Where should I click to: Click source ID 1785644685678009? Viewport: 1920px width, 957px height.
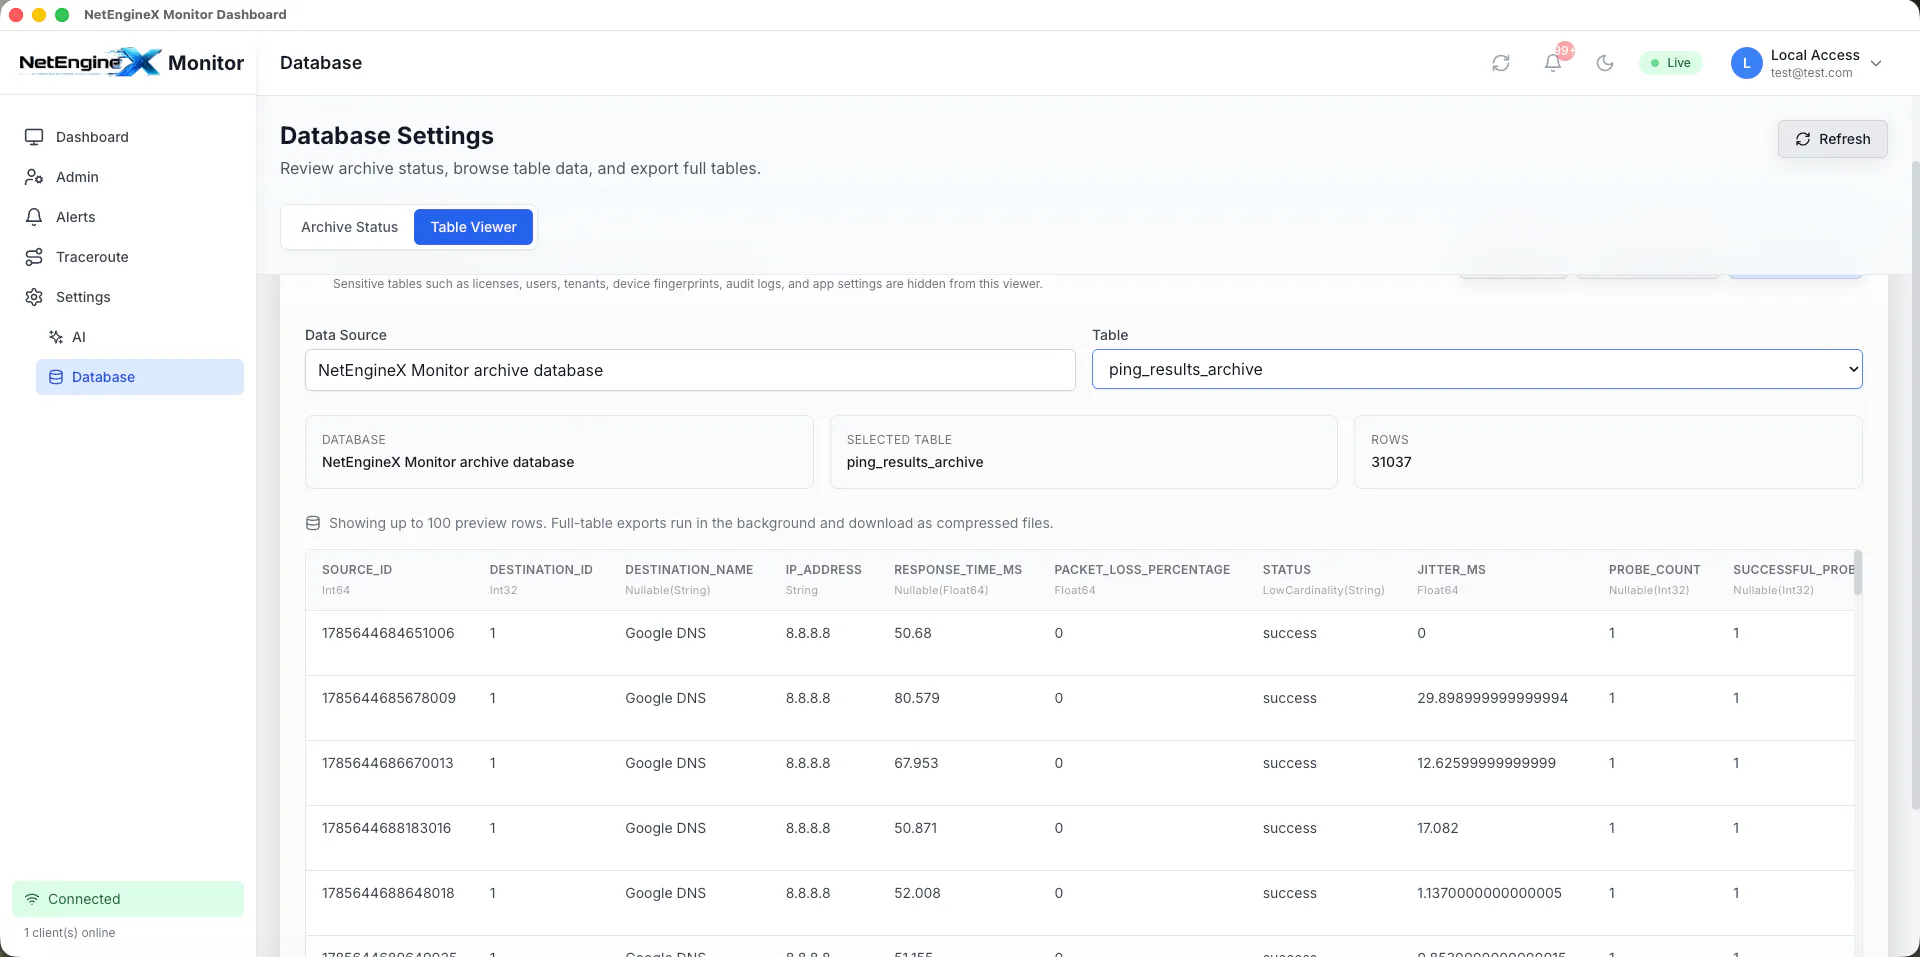[389, 698]
